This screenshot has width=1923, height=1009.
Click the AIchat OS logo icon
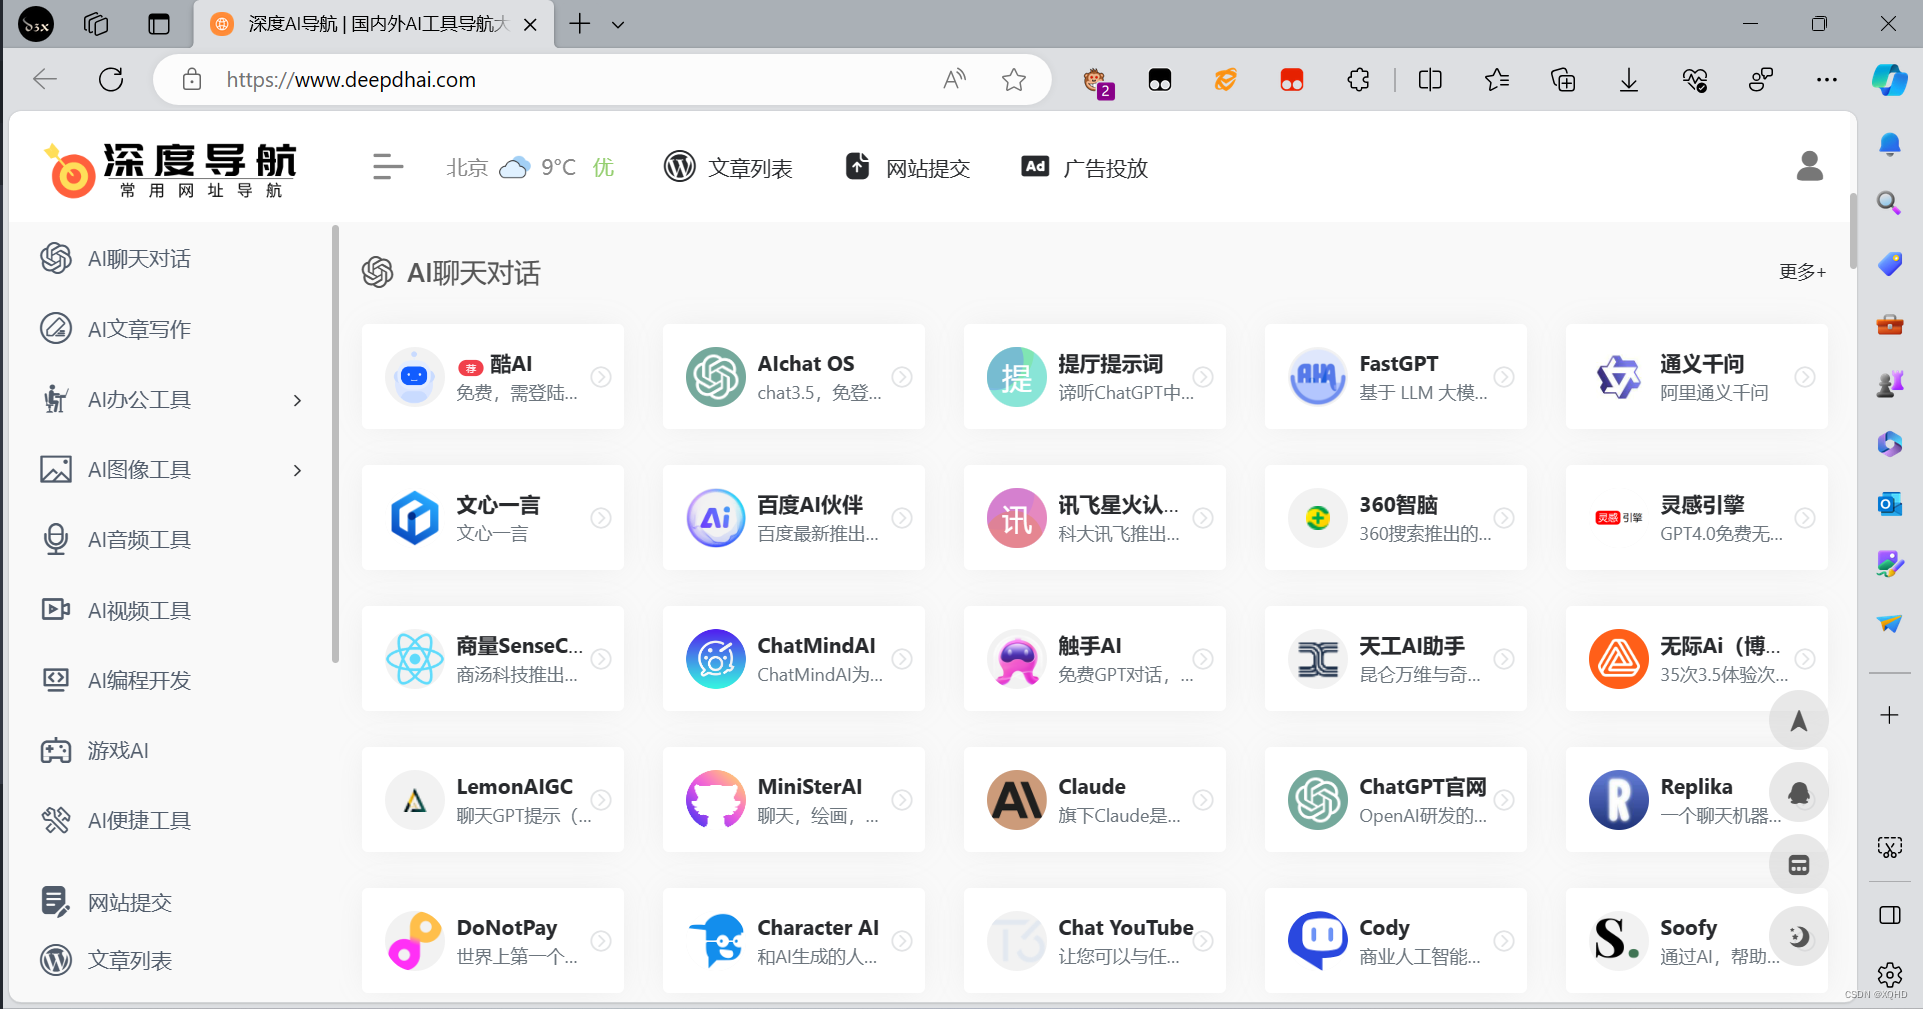[715, 377]
